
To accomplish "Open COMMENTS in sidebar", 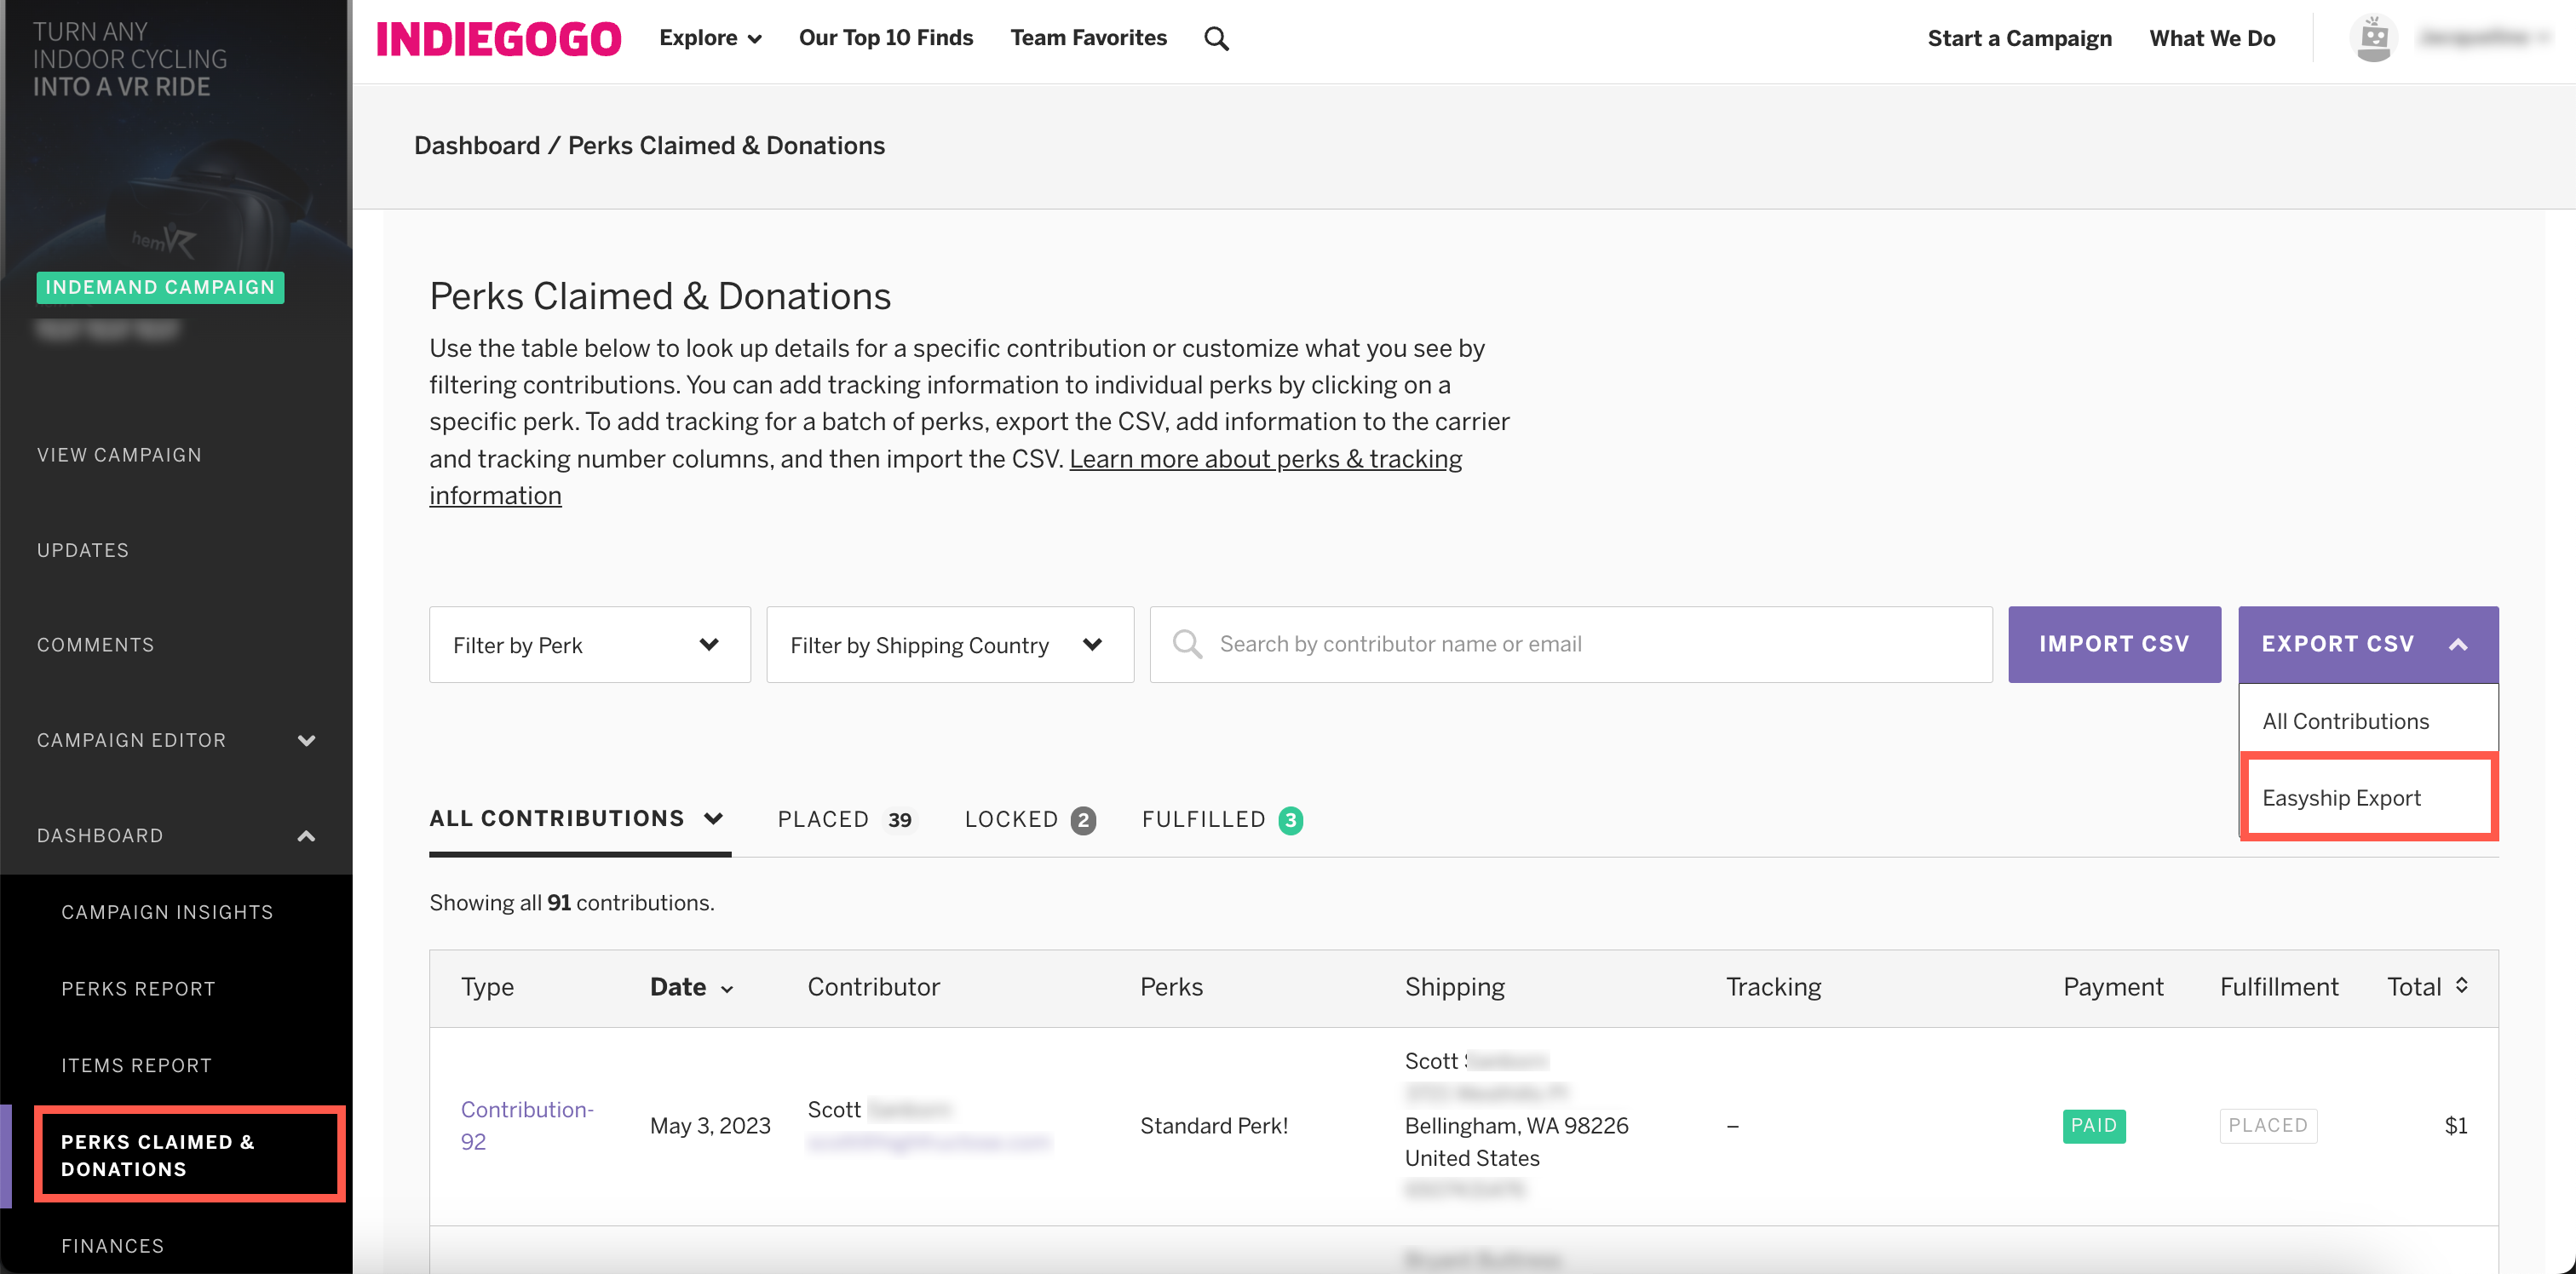I will (96, 645).
